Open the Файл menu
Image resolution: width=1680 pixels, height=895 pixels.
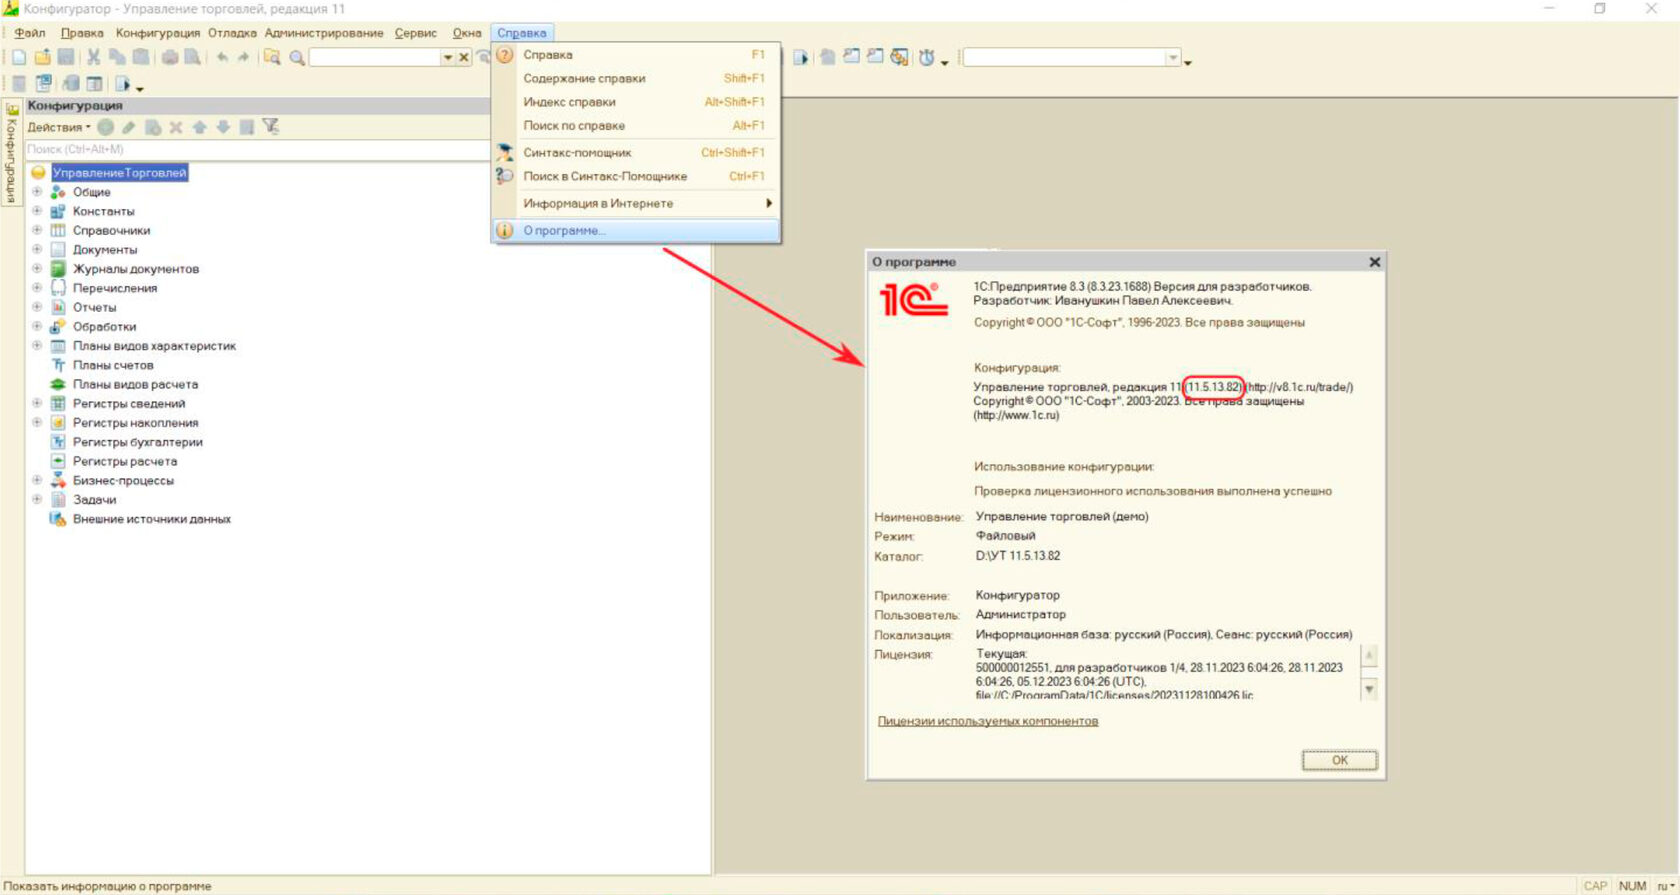(30, 33)
